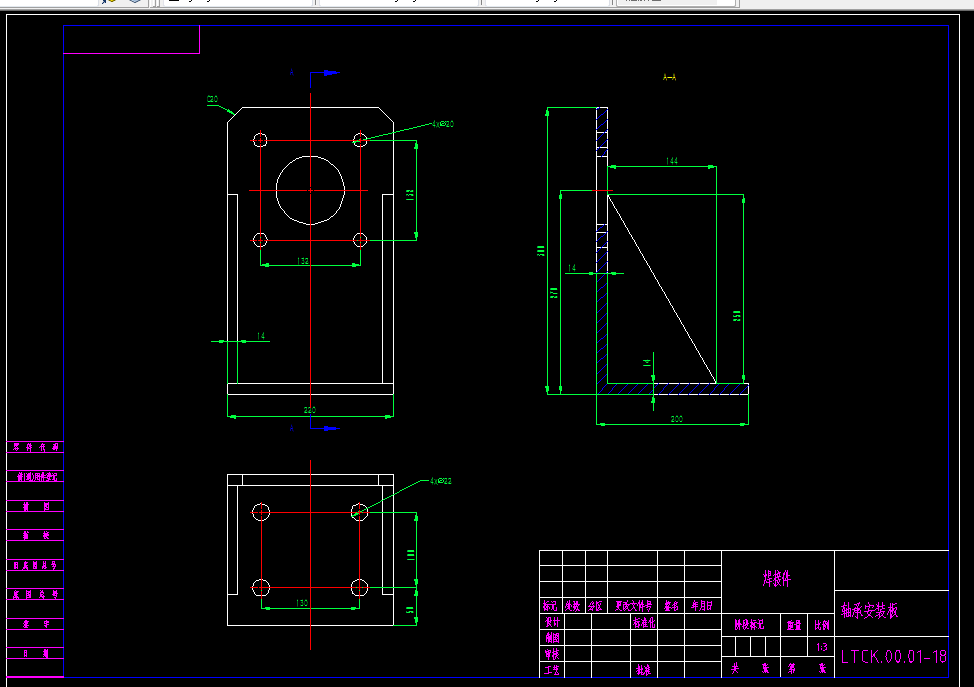Select the 200 dimension under section view
The height and width of the screenshot is (687, 974).
coord(677,419)
